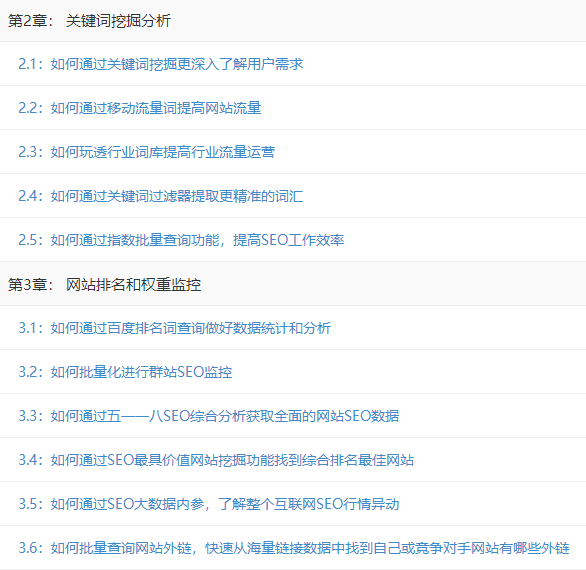Open lesson 3.5 about SEO big data insider

209,504
